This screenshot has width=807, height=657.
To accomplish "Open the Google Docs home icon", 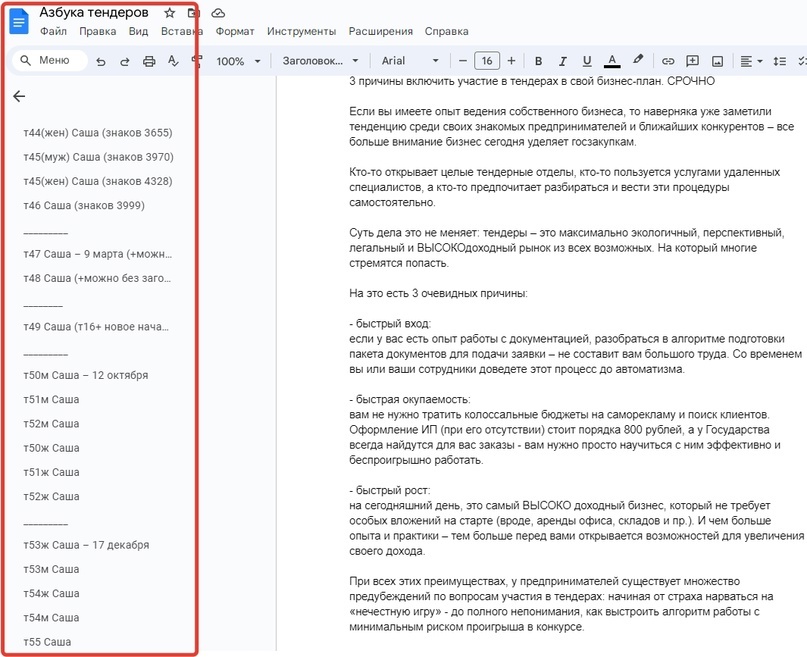I will [19, 21].
